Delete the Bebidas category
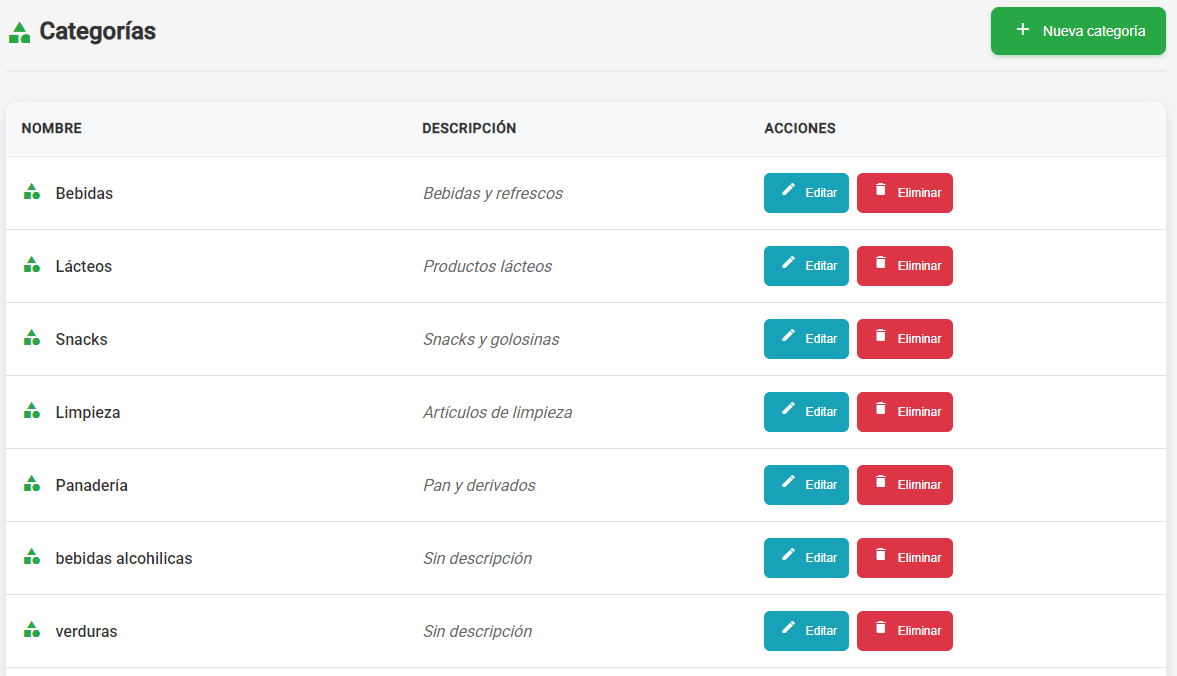 point(904,193)
